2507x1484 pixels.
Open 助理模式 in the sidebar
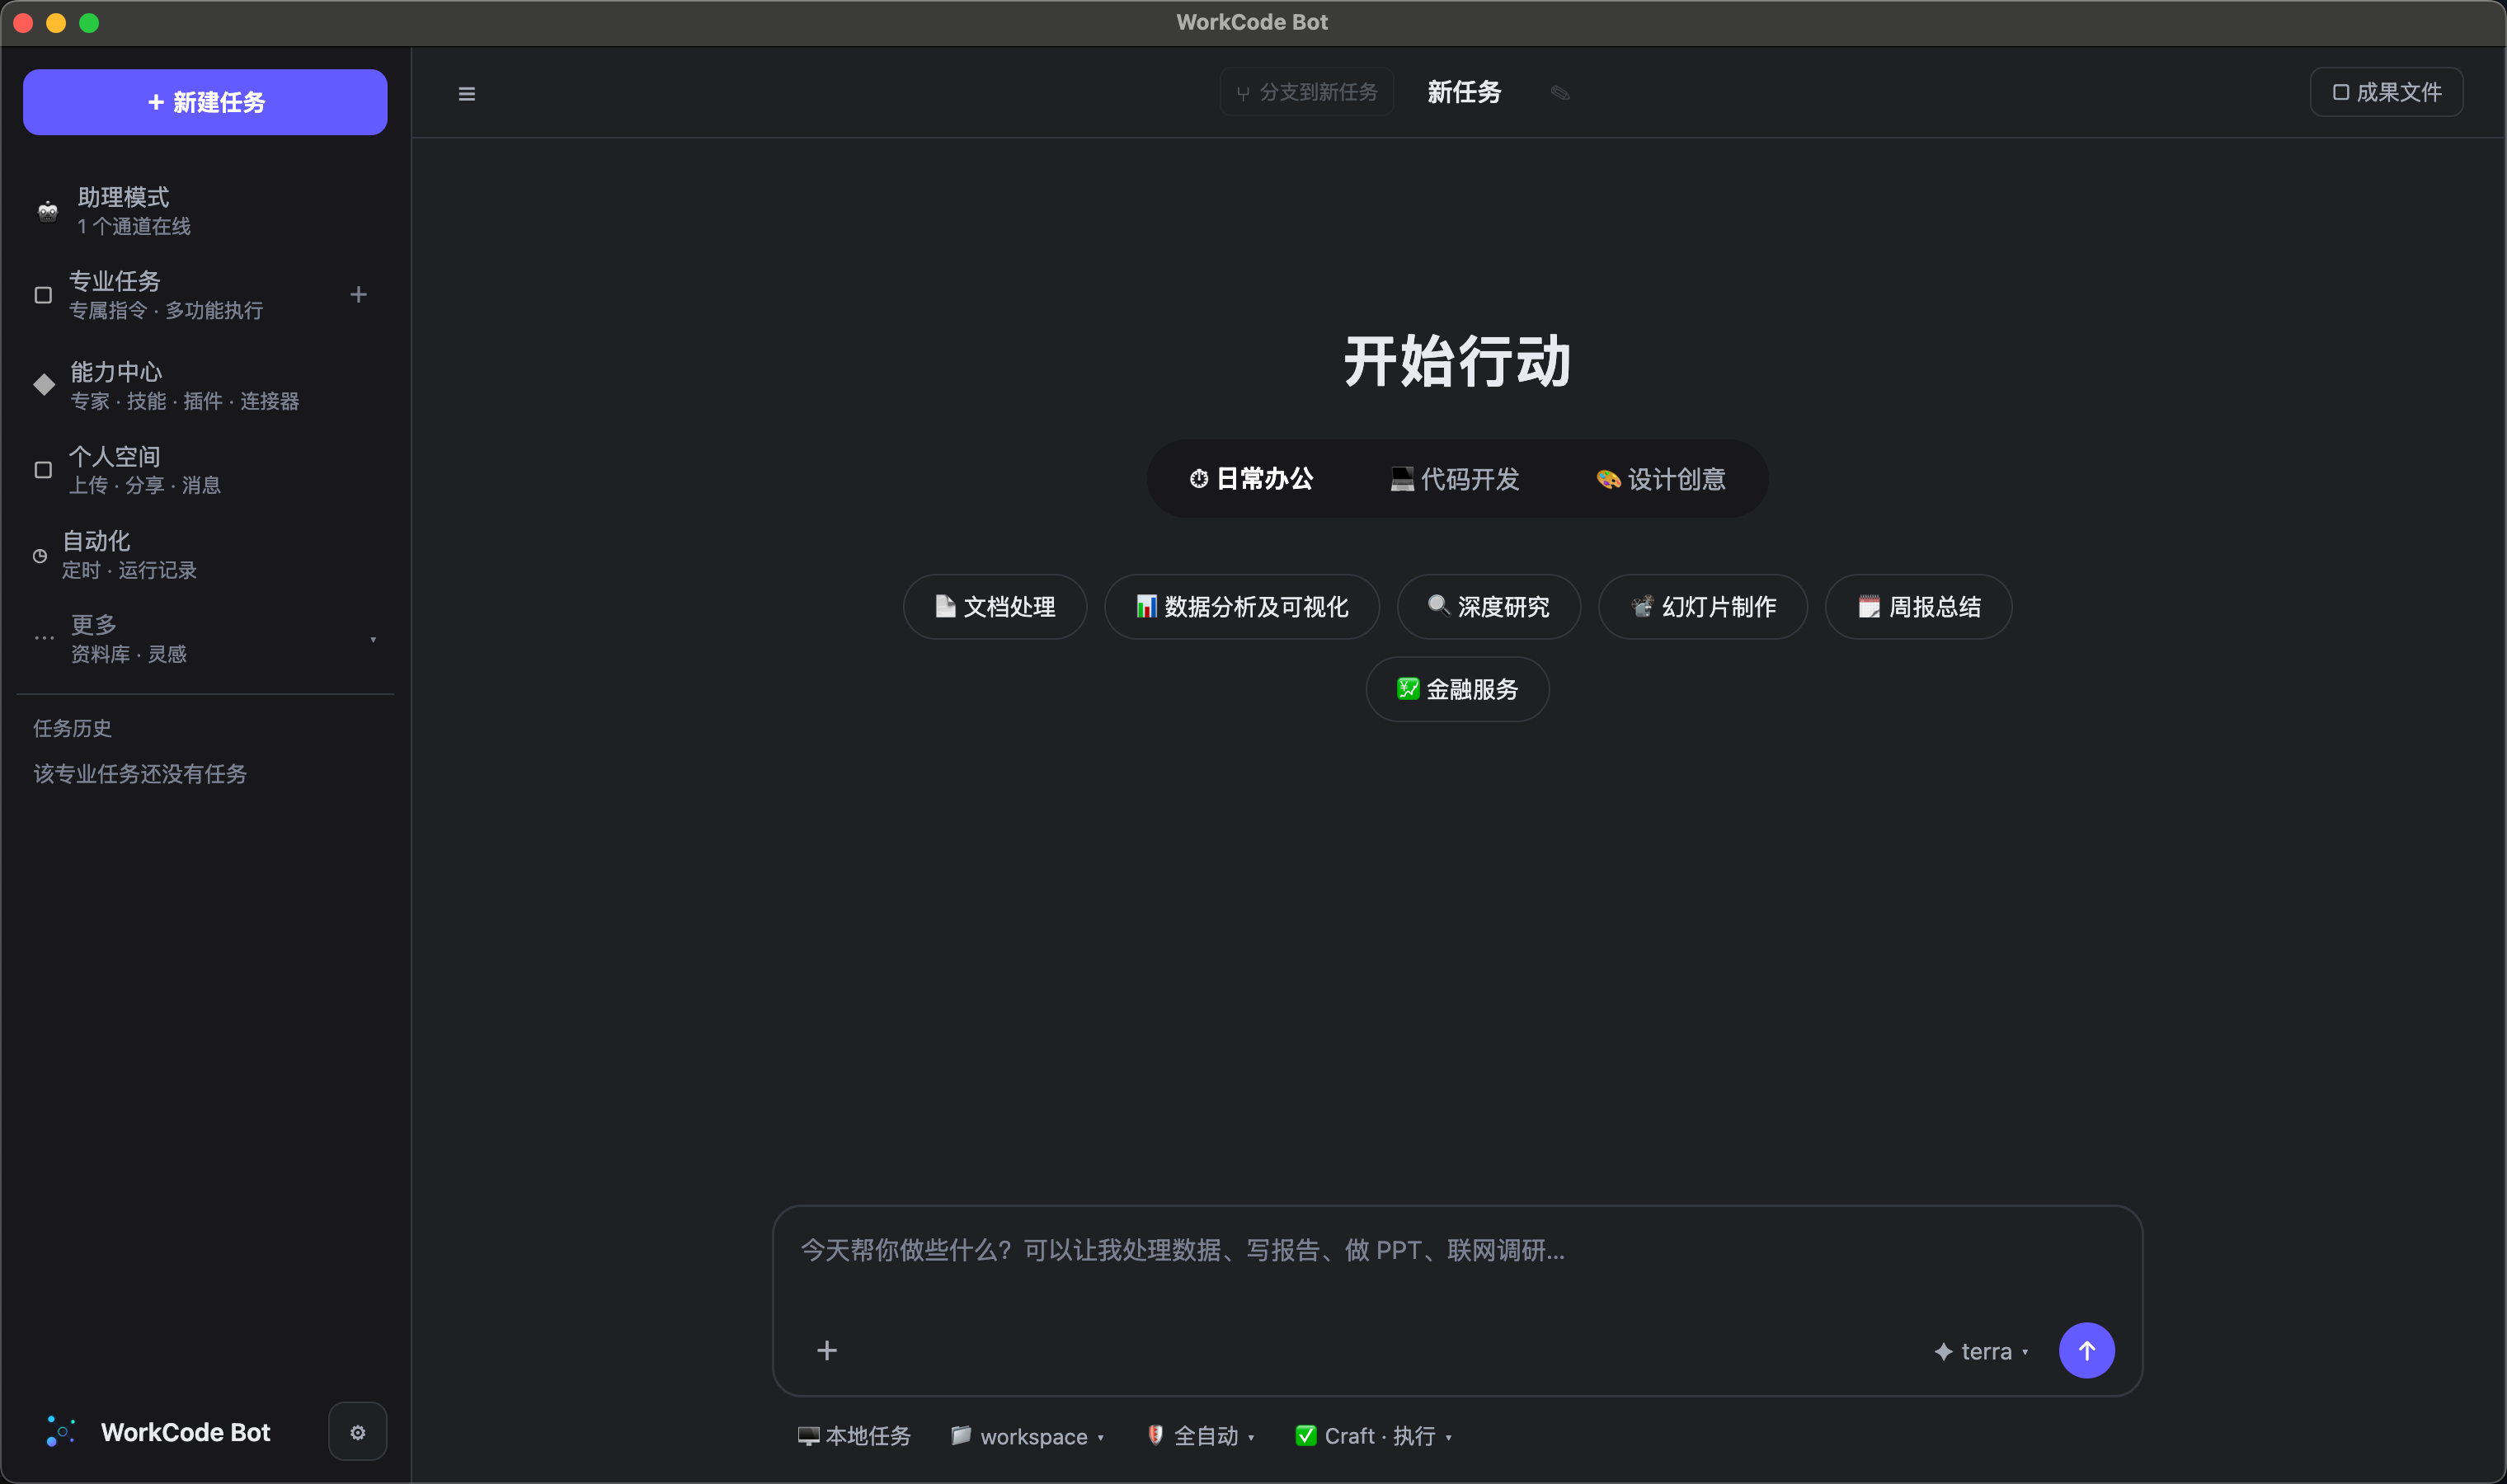pos(205,210)
